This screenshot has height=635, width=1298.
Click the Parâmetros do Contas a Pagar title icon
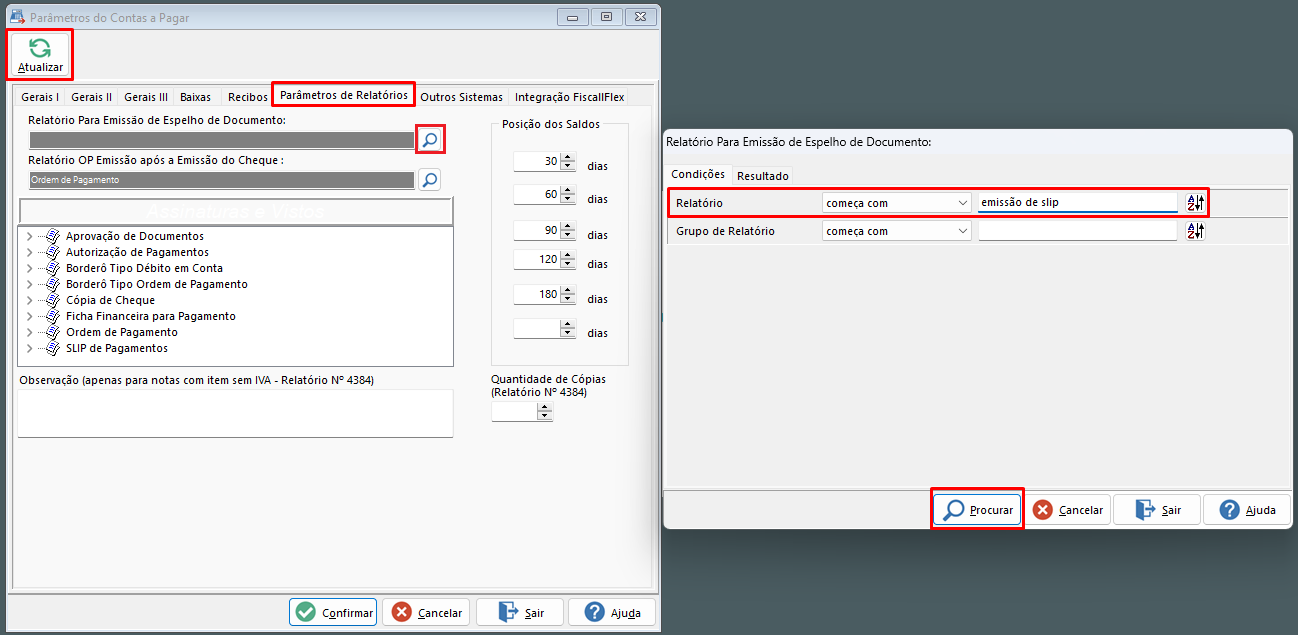coord(17,17)
